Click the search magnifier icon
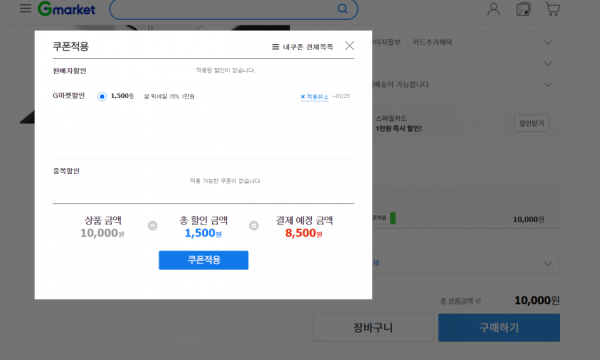Image resolution: width=600 pixels, height=360 pixels. point(342,8)
